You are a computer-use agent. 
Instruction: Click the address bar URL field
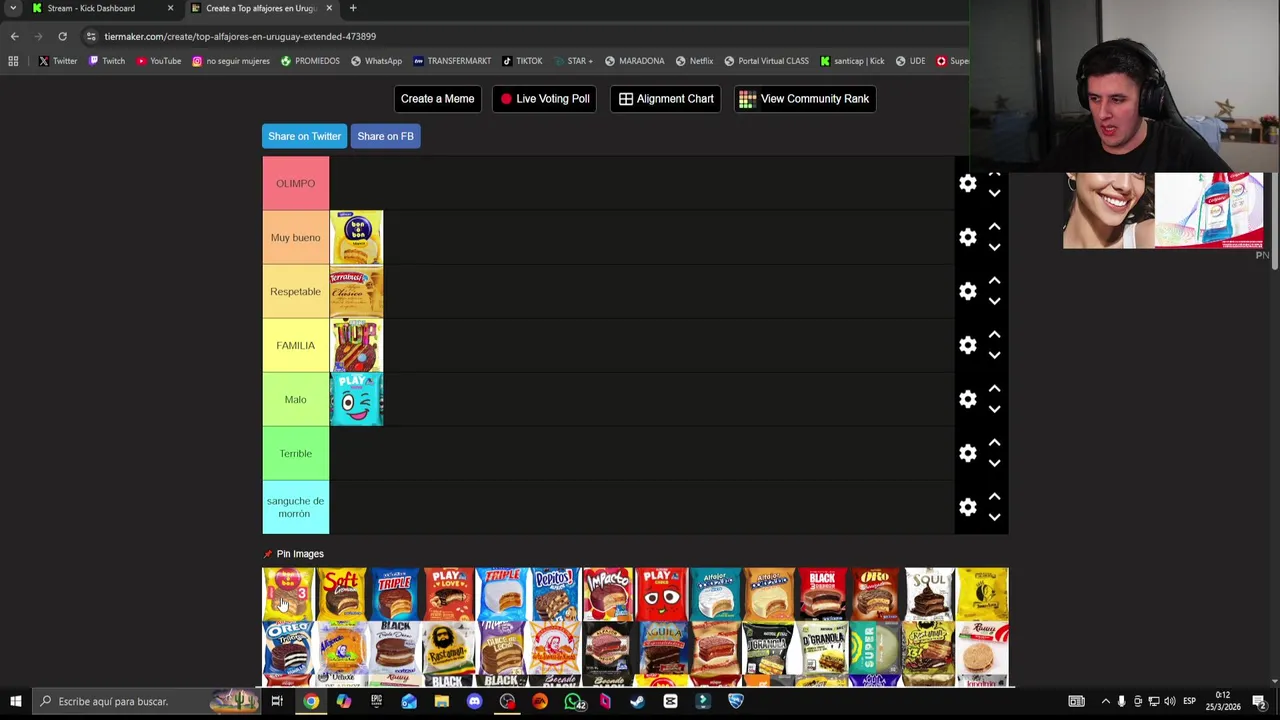tap(520, 36)
